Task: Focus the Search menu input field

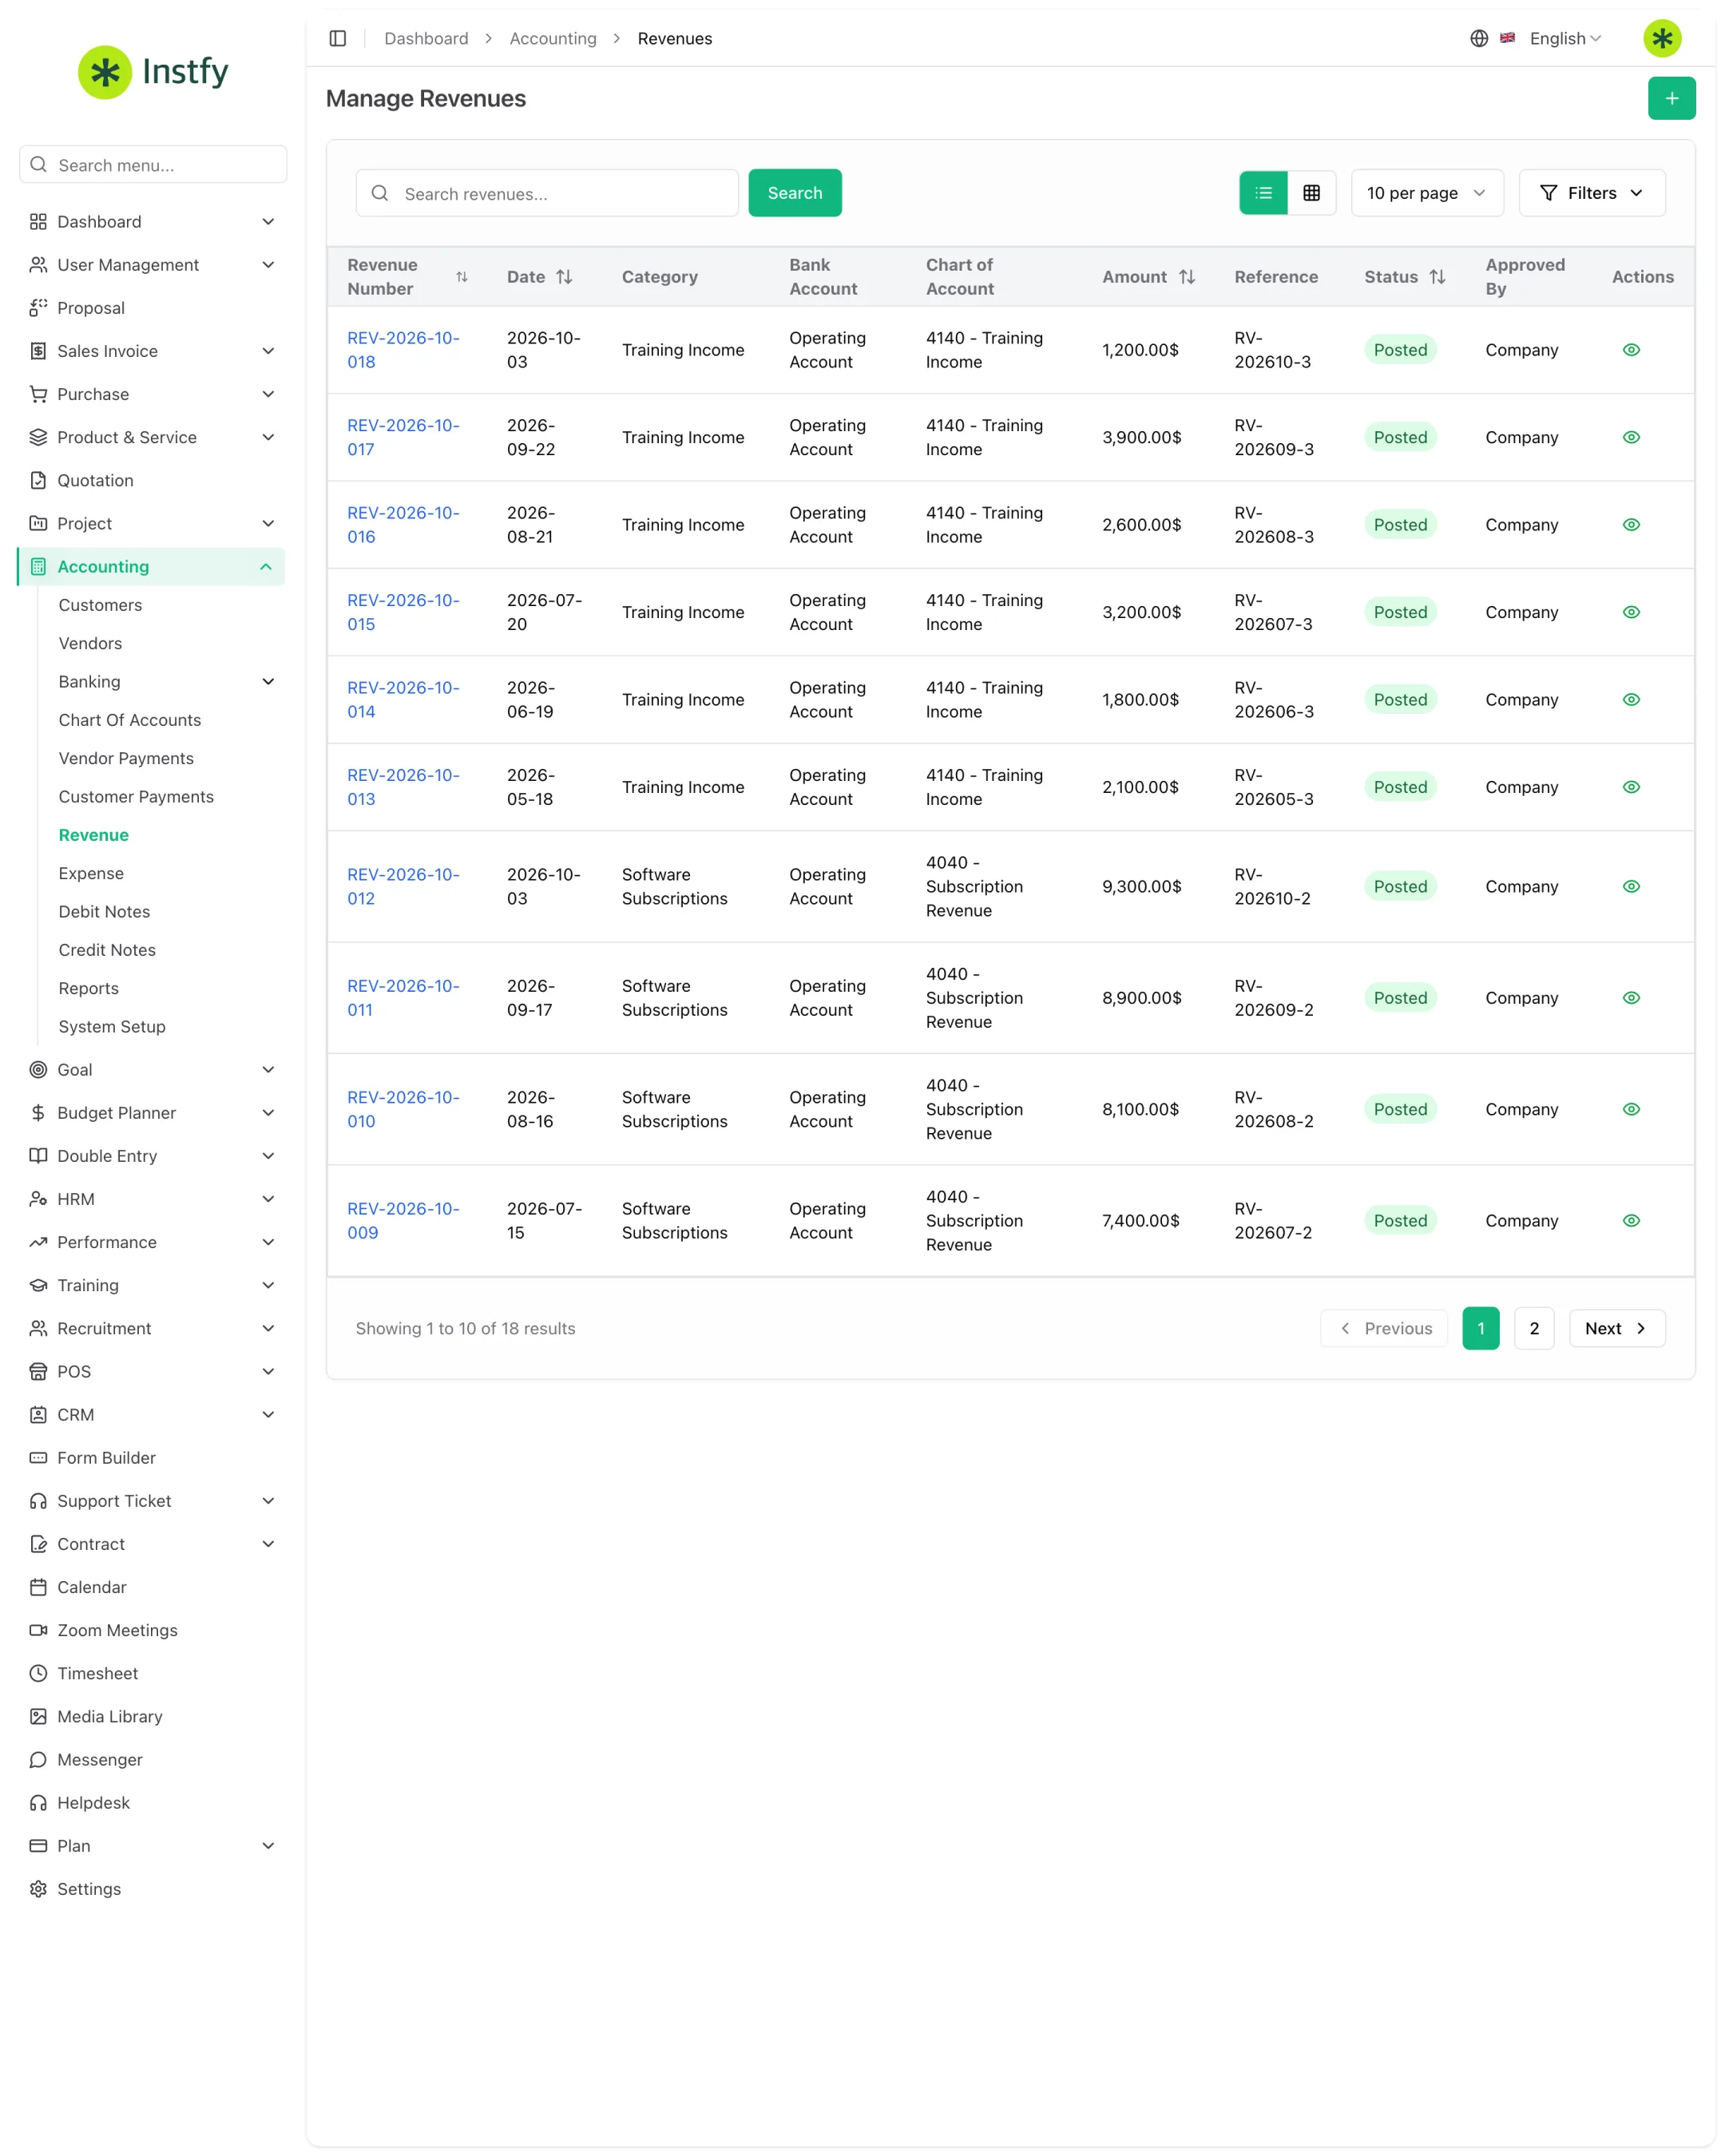Action: 153,165
